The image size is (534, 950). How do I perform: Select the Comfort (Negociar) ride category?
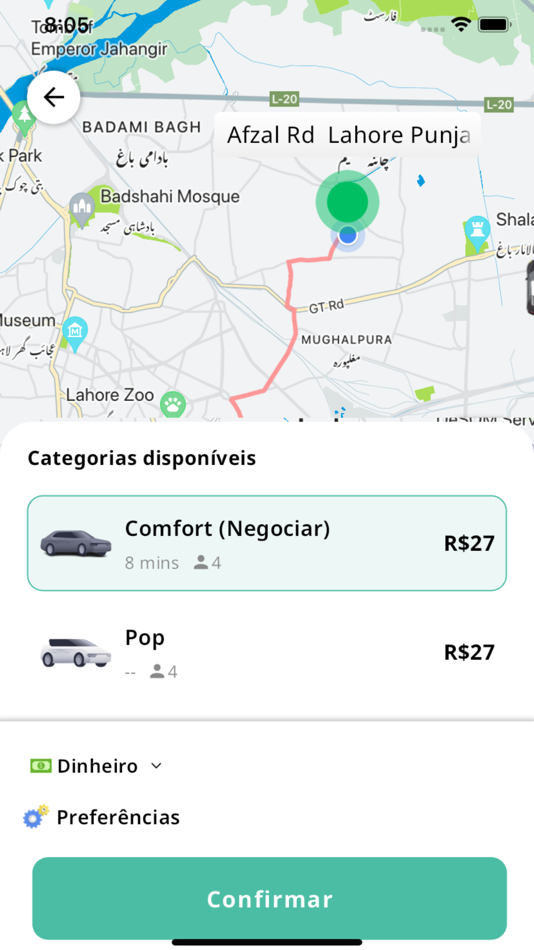pos(267,543)
